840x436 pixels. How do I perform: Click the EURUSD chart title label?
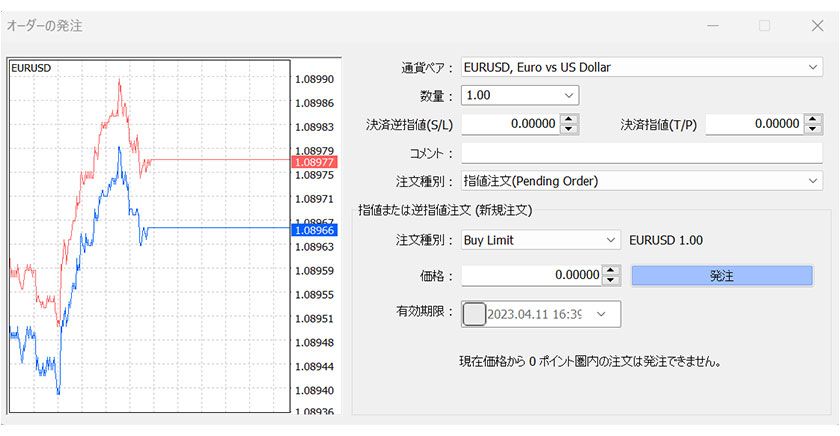31,68
